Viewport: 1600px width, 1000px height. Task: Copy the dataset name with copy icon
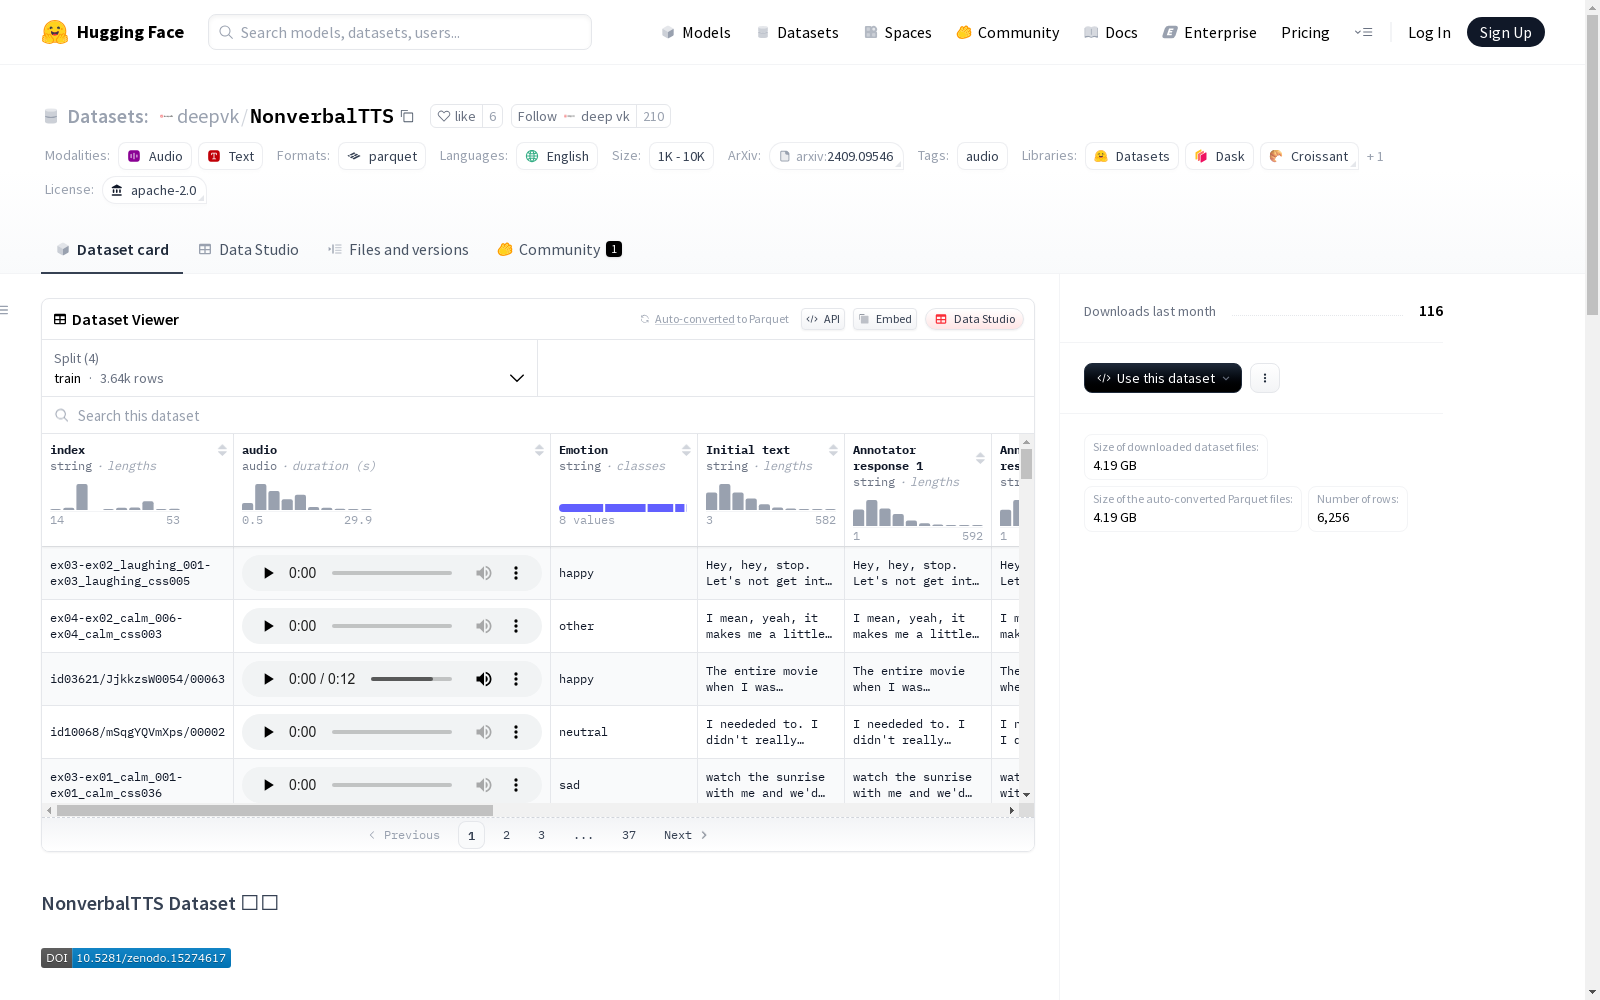coord(407,116)
